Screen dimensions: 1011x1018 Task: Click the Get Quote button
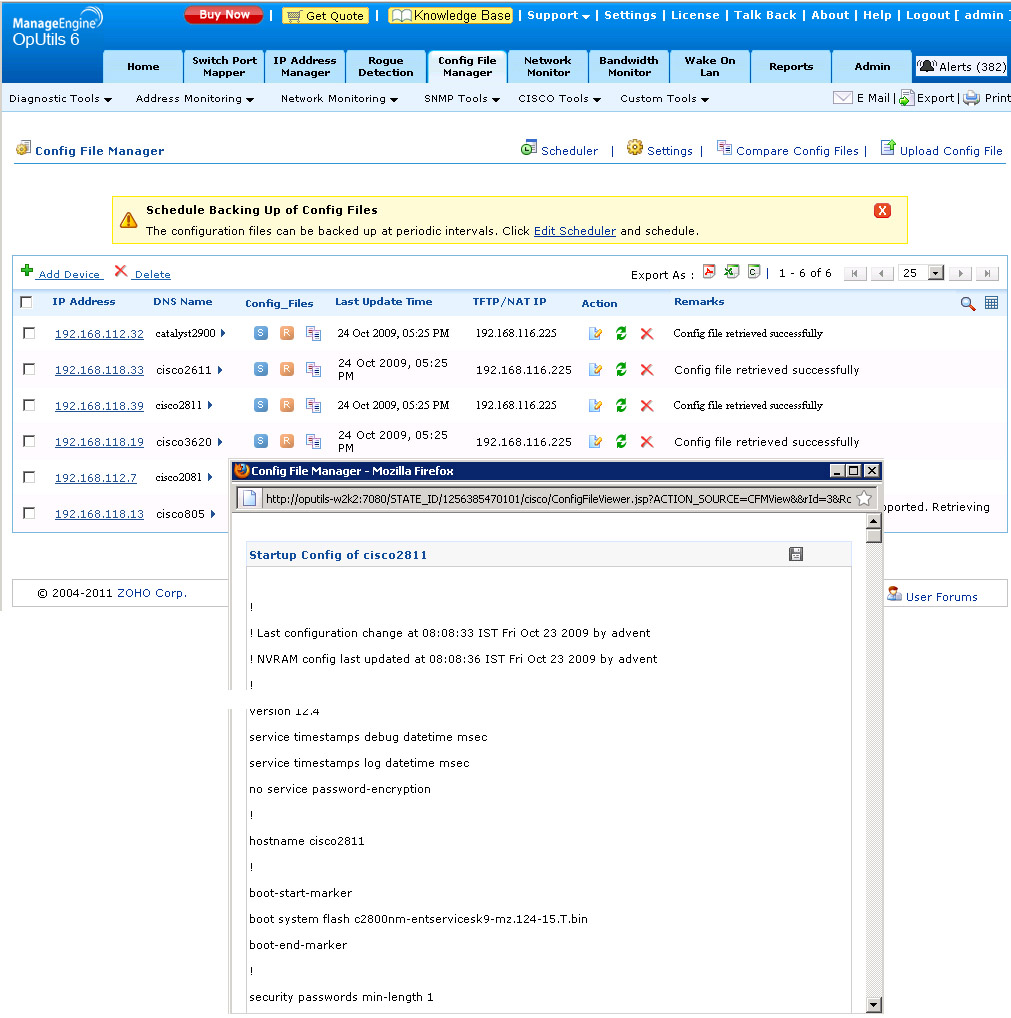click(x=325, y=16)
